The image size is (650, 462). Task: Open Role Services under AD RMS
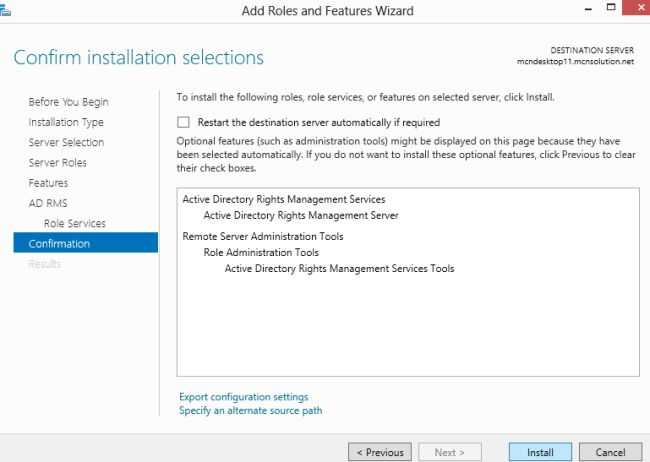74,223
